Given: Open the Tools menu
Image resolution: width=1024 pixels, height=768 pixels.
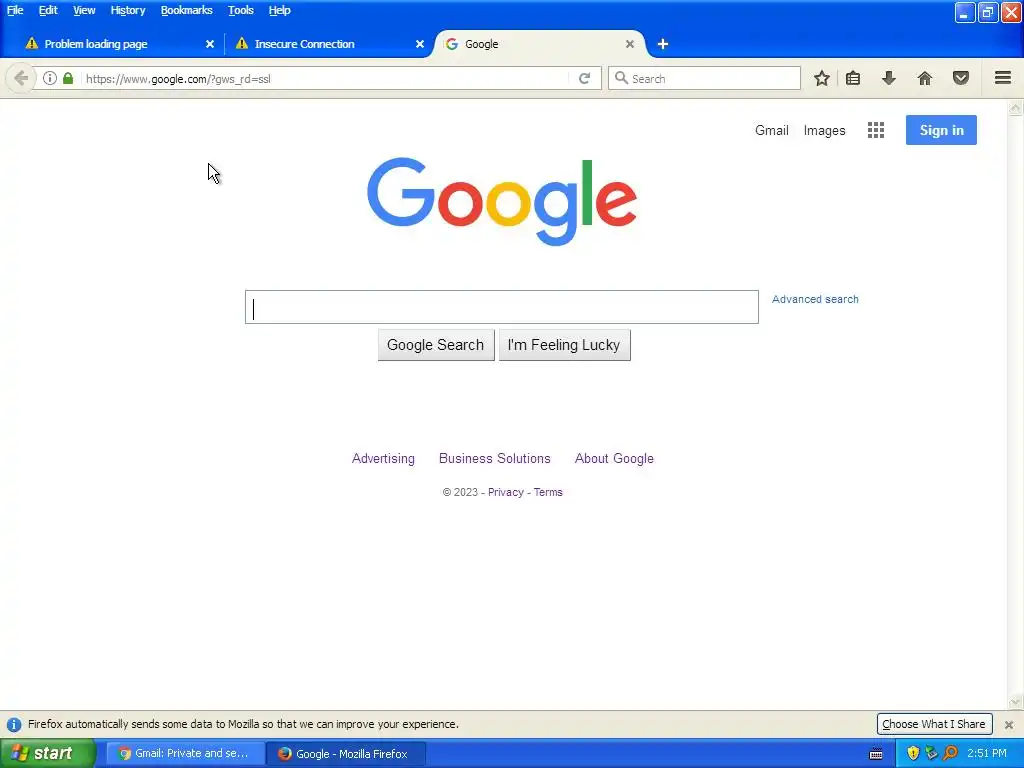Looking at the screenshot, I should tap(240, 10).
